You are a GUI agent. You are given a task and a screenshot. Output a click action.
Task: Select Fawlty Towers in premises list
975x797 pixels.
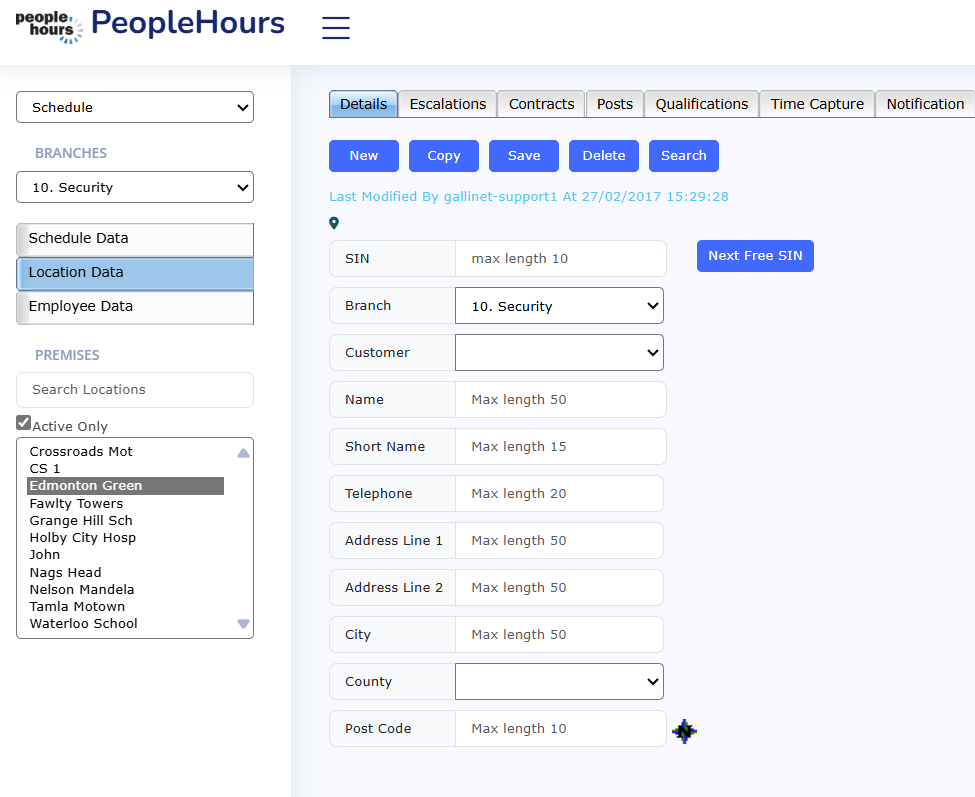click(77, 503)
